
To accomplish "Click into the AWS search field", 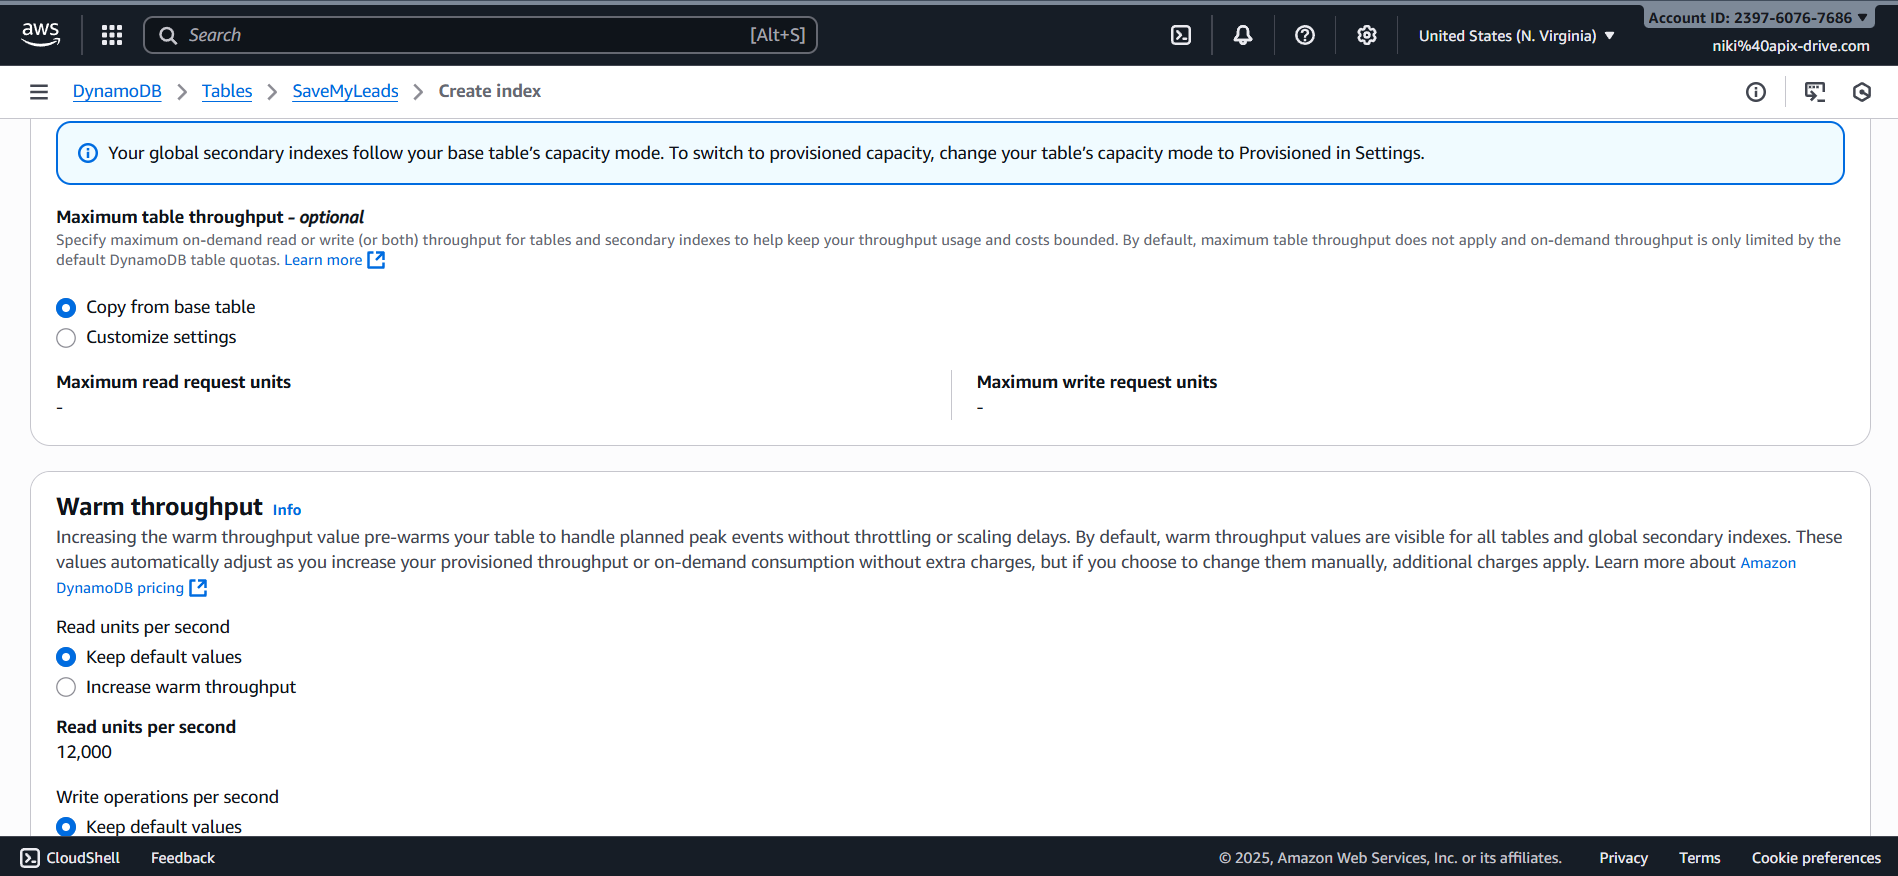I will tap(480, 35).
